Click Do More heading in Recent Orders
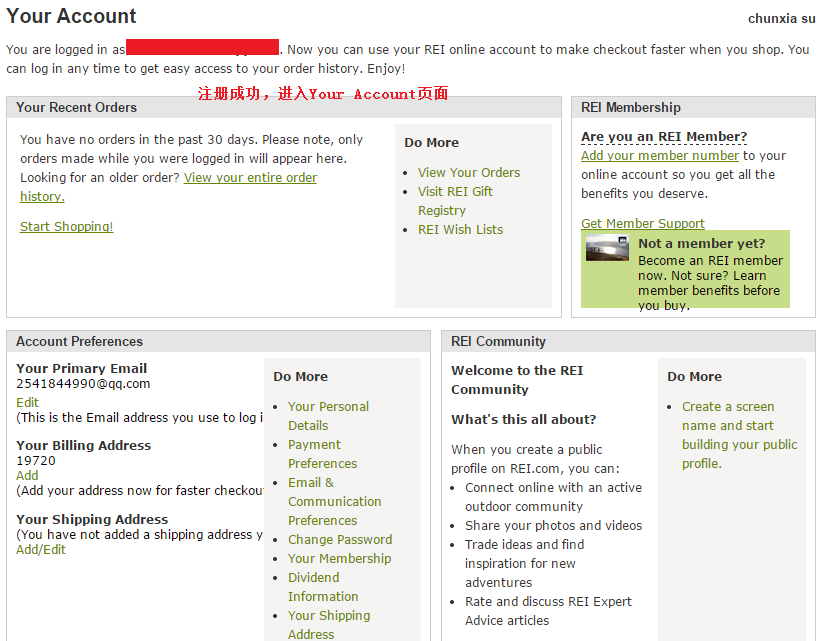Image resolution: width=821 pixels, height=641 pixels. point(431,143)
